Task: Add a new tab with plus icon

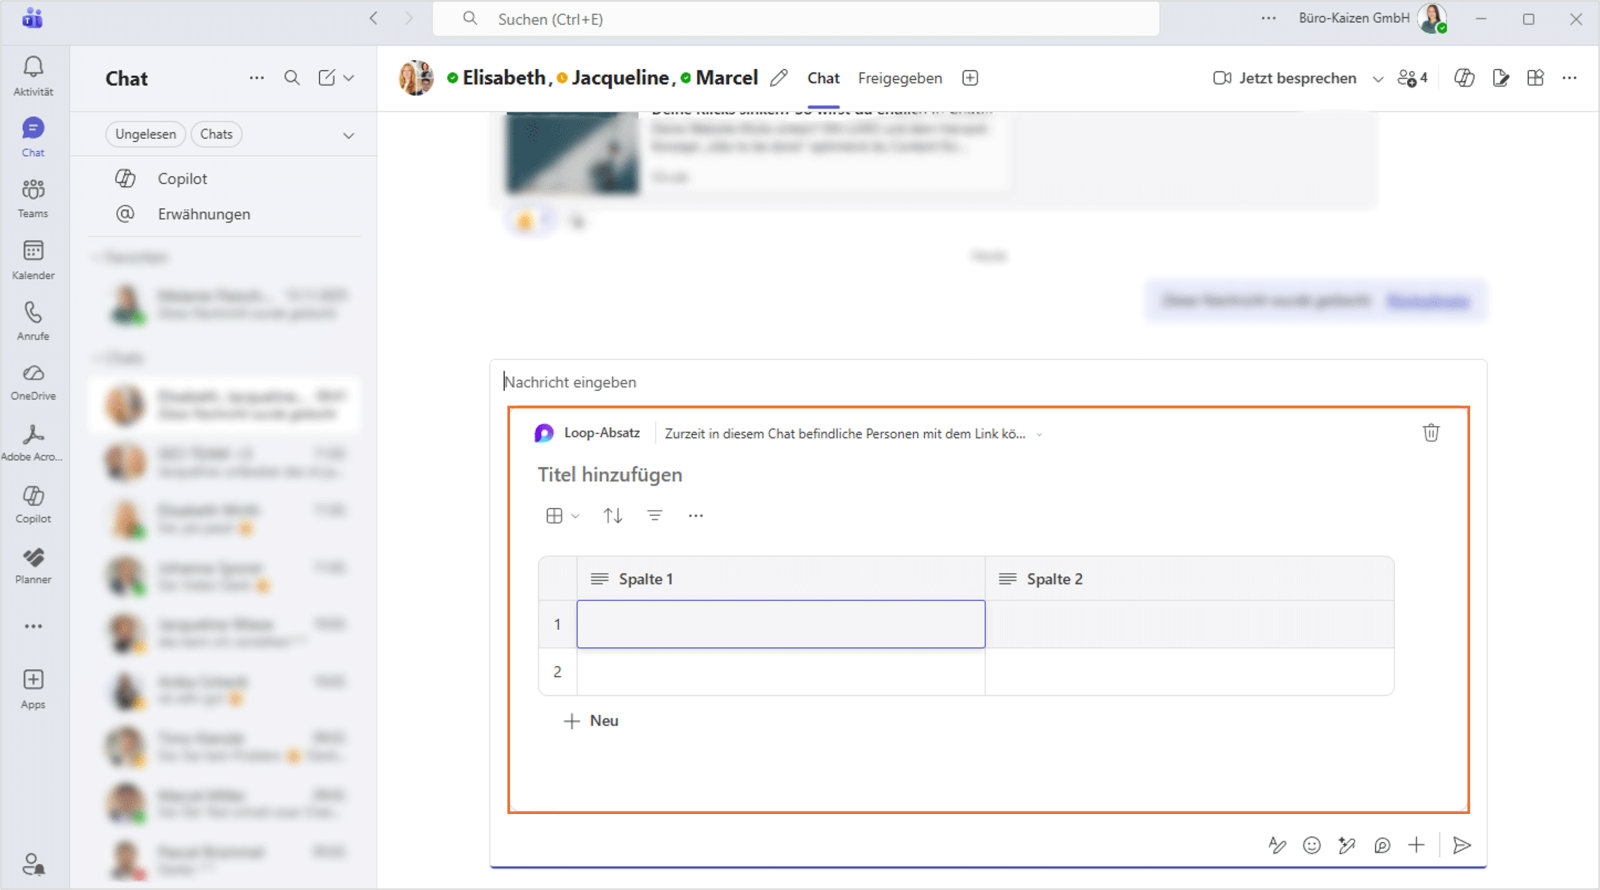Action: [970, 78]
